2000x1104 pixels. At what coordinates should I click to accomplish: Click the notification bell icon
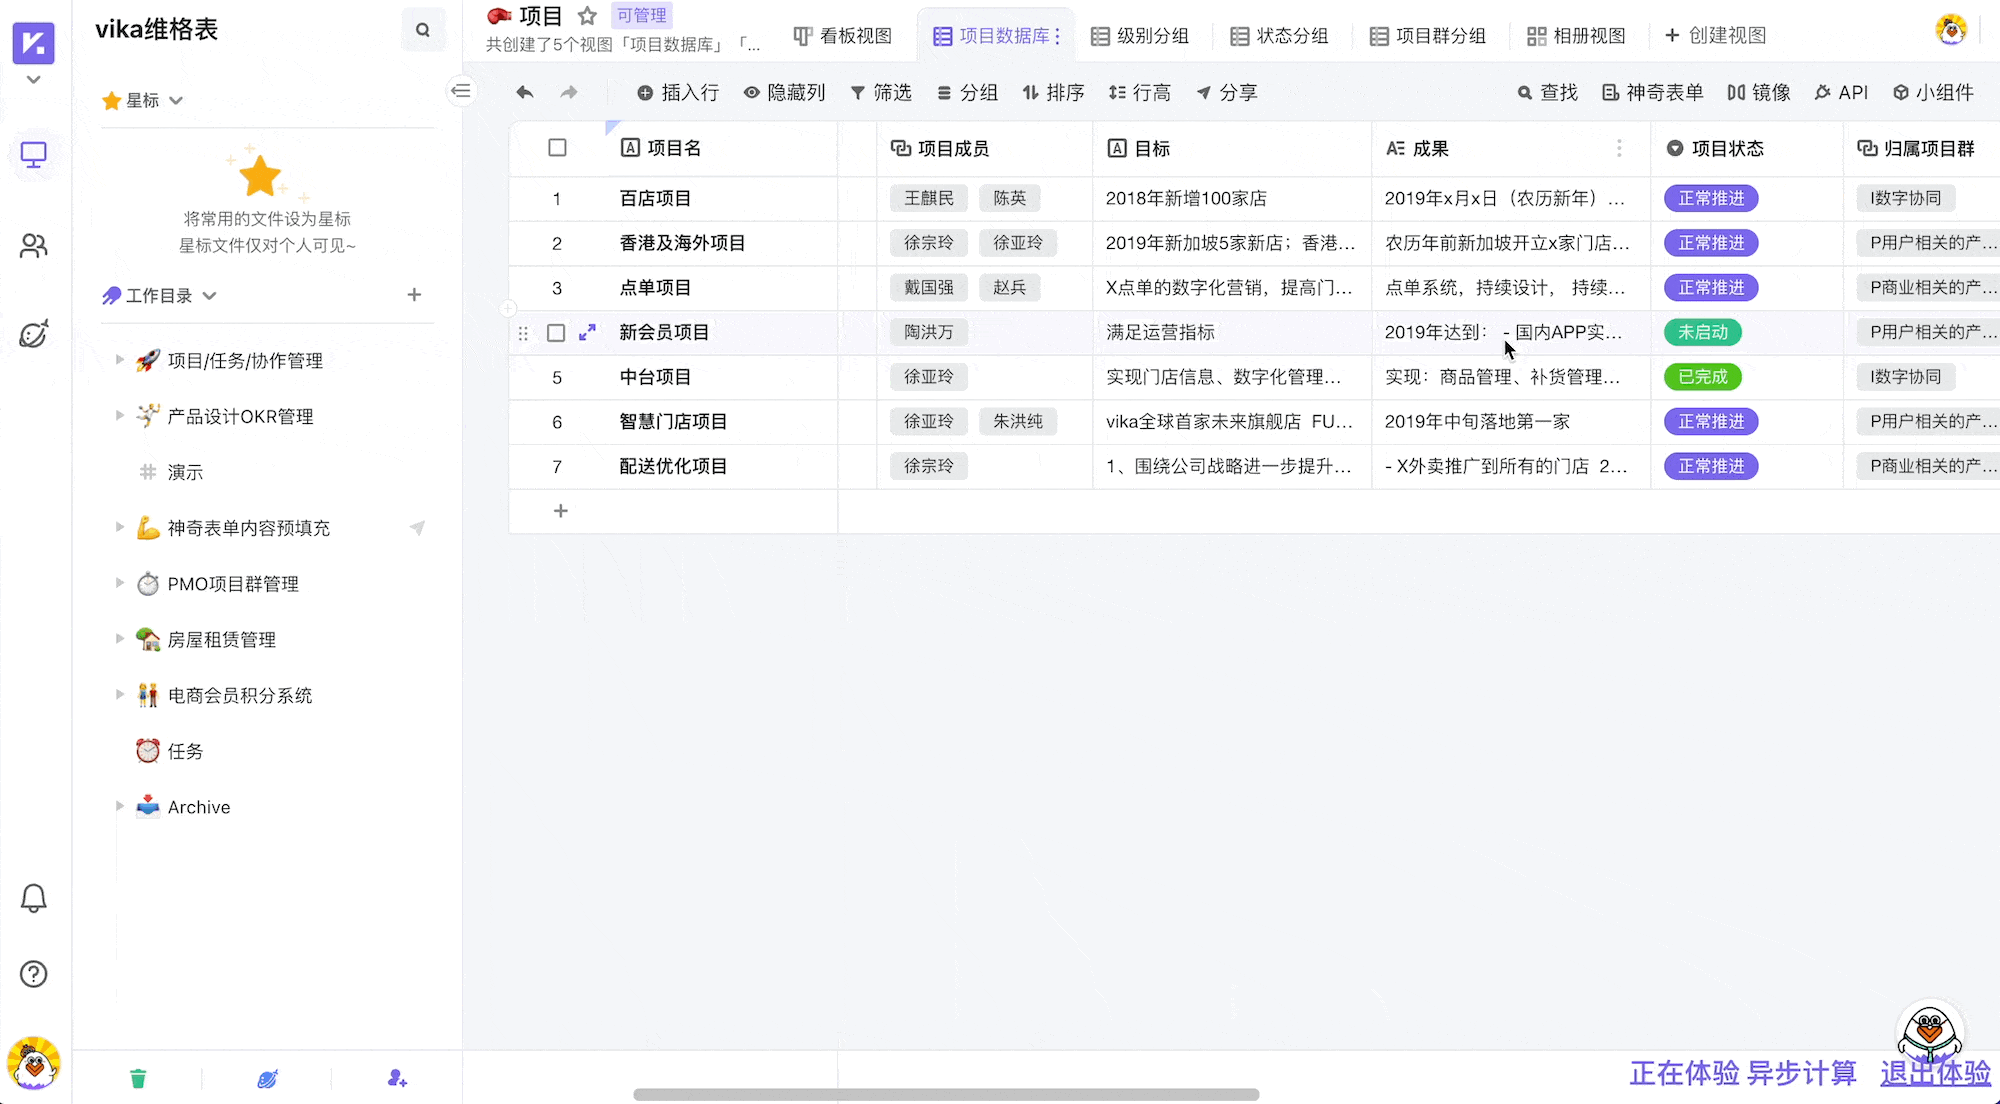(34, 899)
